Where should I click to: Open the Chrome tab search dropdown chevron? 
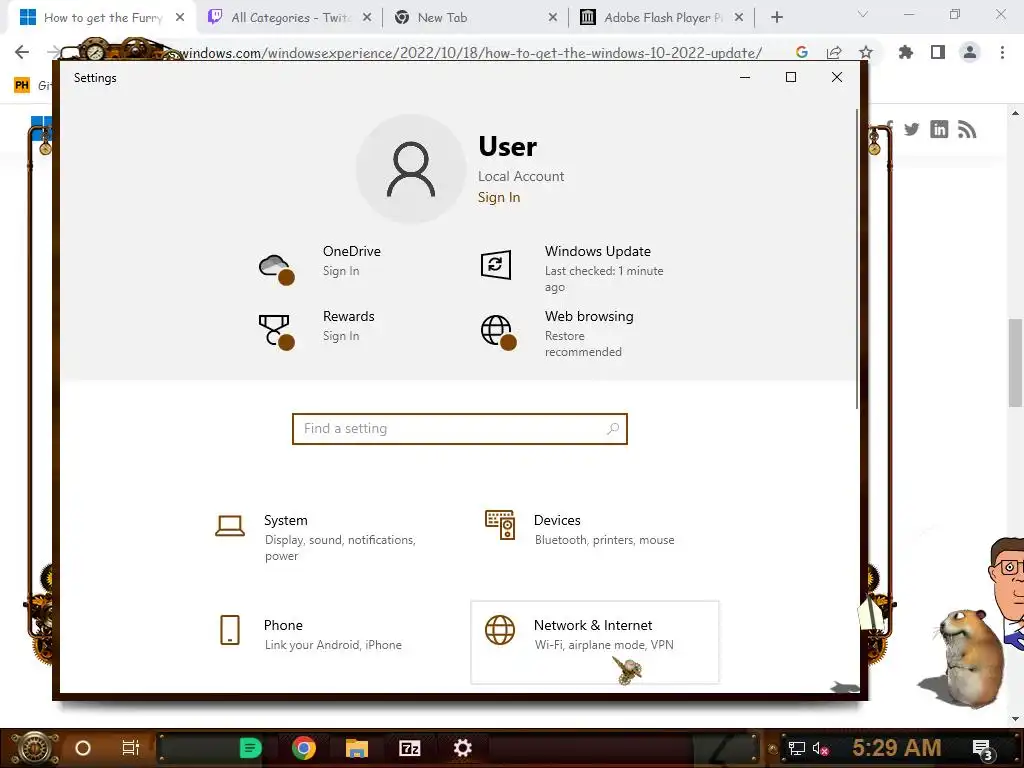[x=863, y=14]
